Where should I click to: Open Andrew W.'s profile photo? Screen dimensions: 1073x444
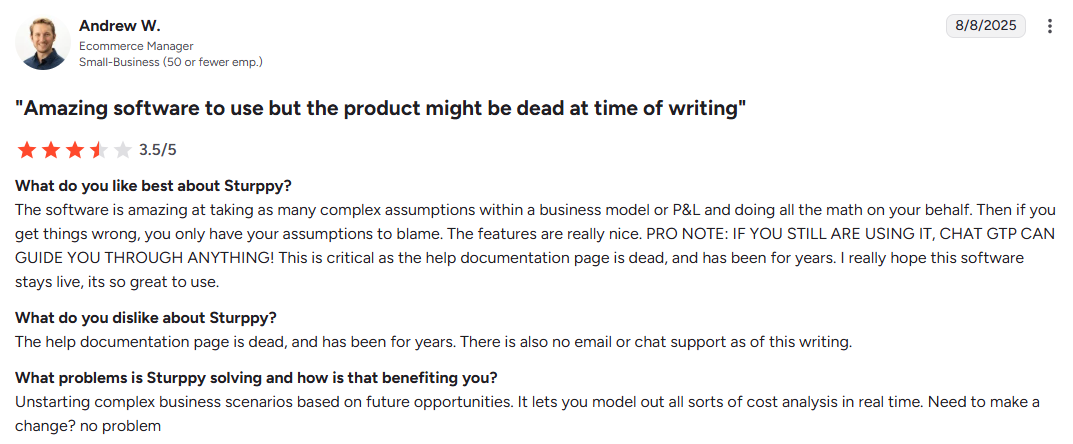click(x=43, y=43)
